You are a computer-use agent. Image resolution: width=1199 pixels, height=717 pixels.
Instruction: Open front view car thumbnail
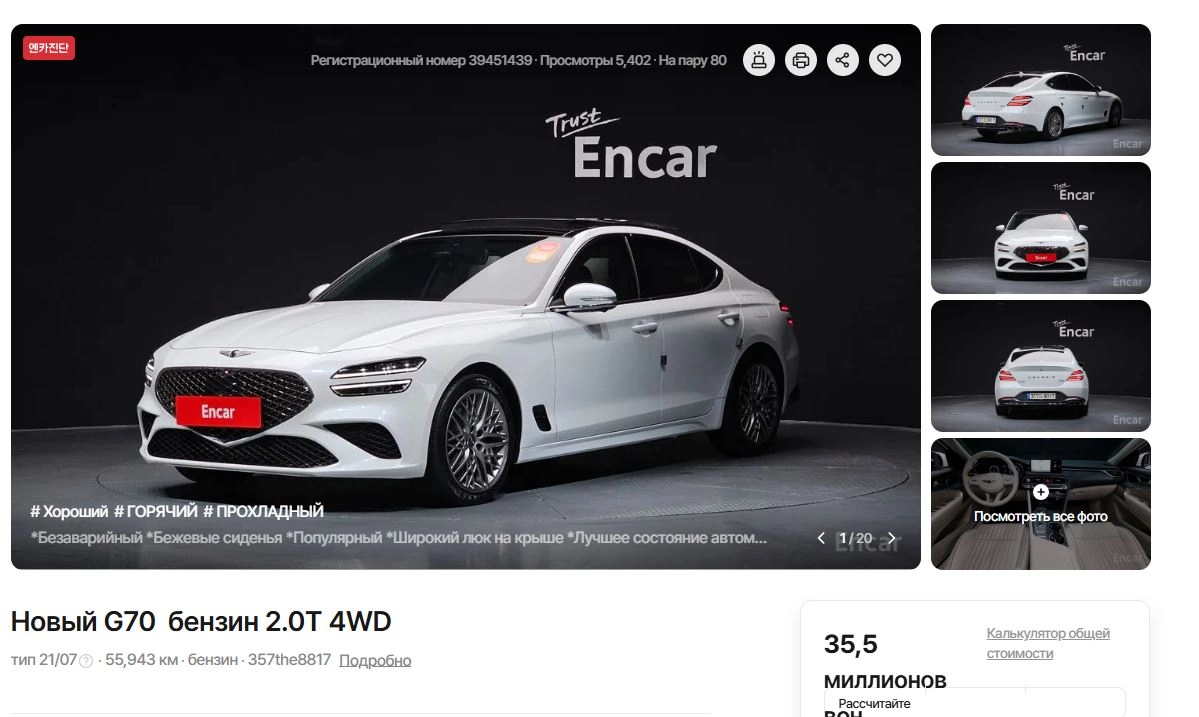[1041, 228]
